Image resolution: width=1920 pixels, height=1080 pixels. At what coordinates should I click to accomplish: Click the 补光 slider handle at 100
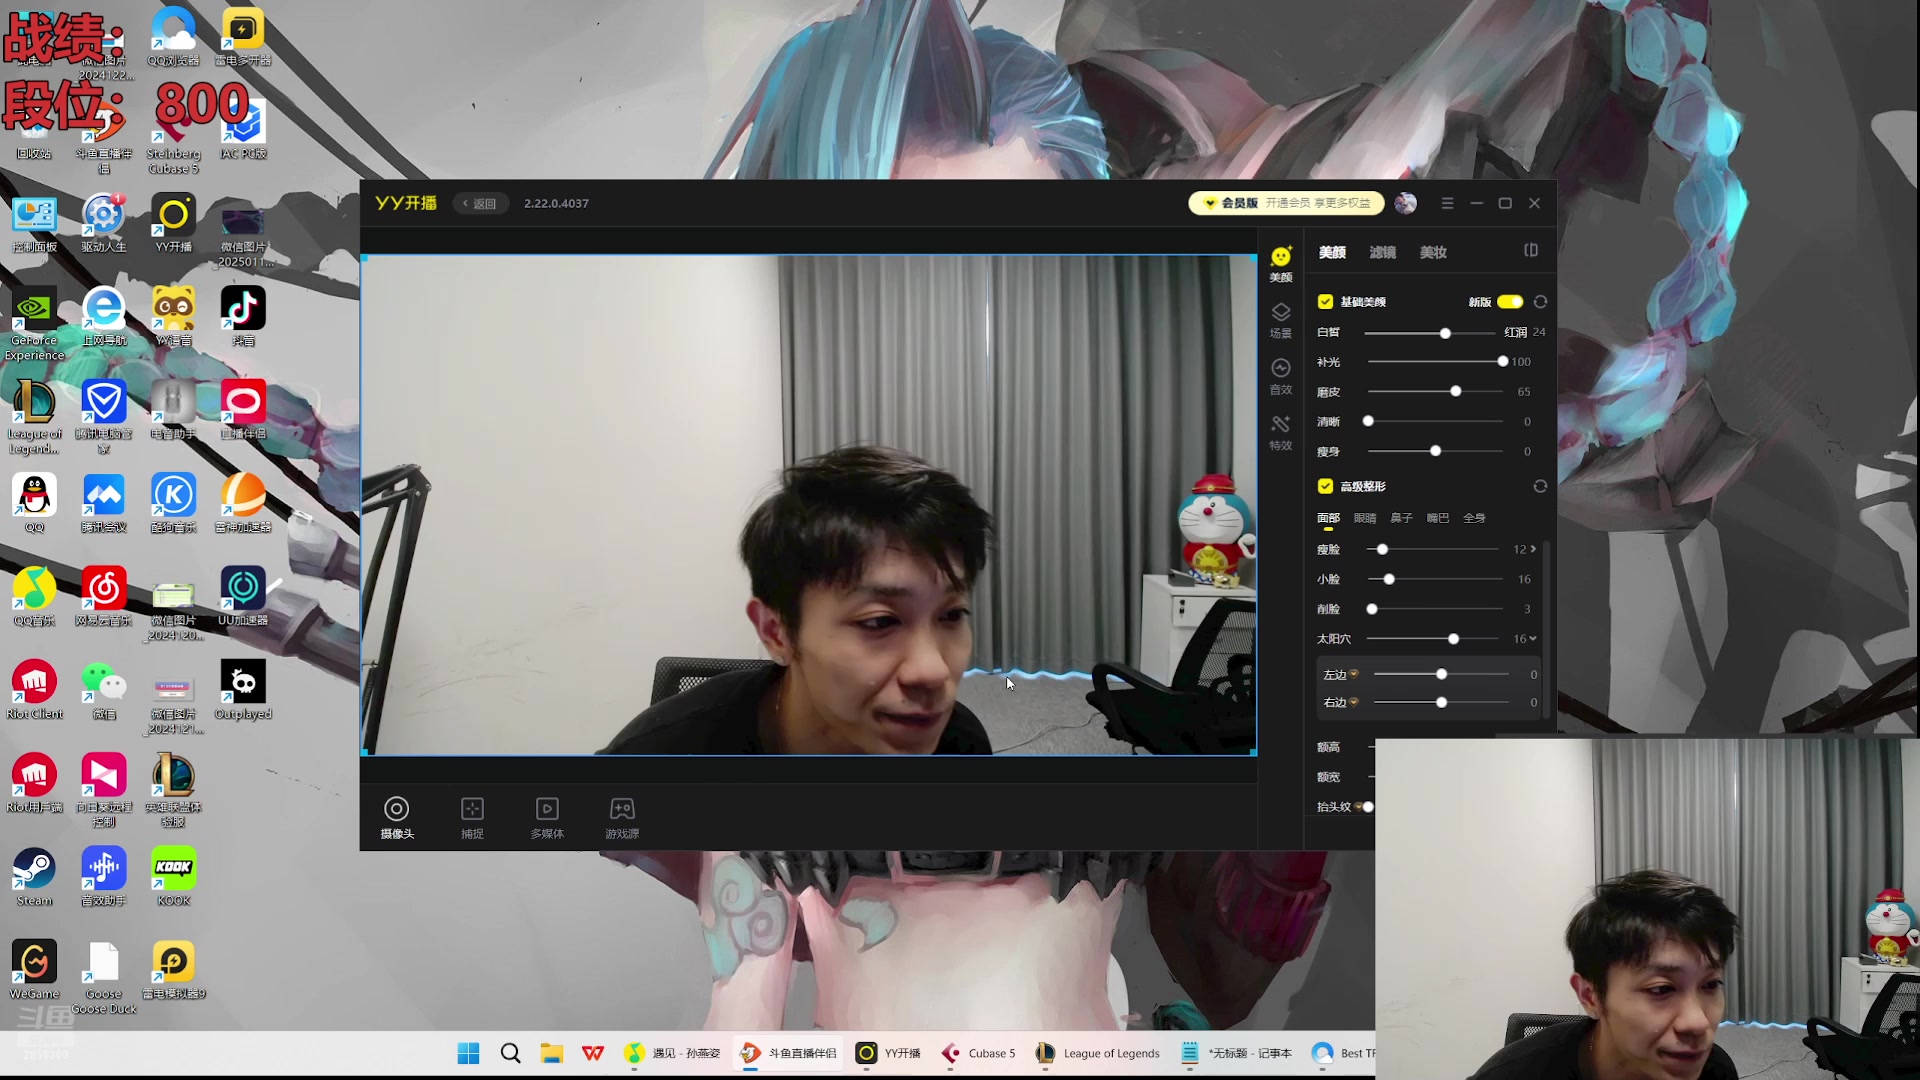(x=1502, y=362)
